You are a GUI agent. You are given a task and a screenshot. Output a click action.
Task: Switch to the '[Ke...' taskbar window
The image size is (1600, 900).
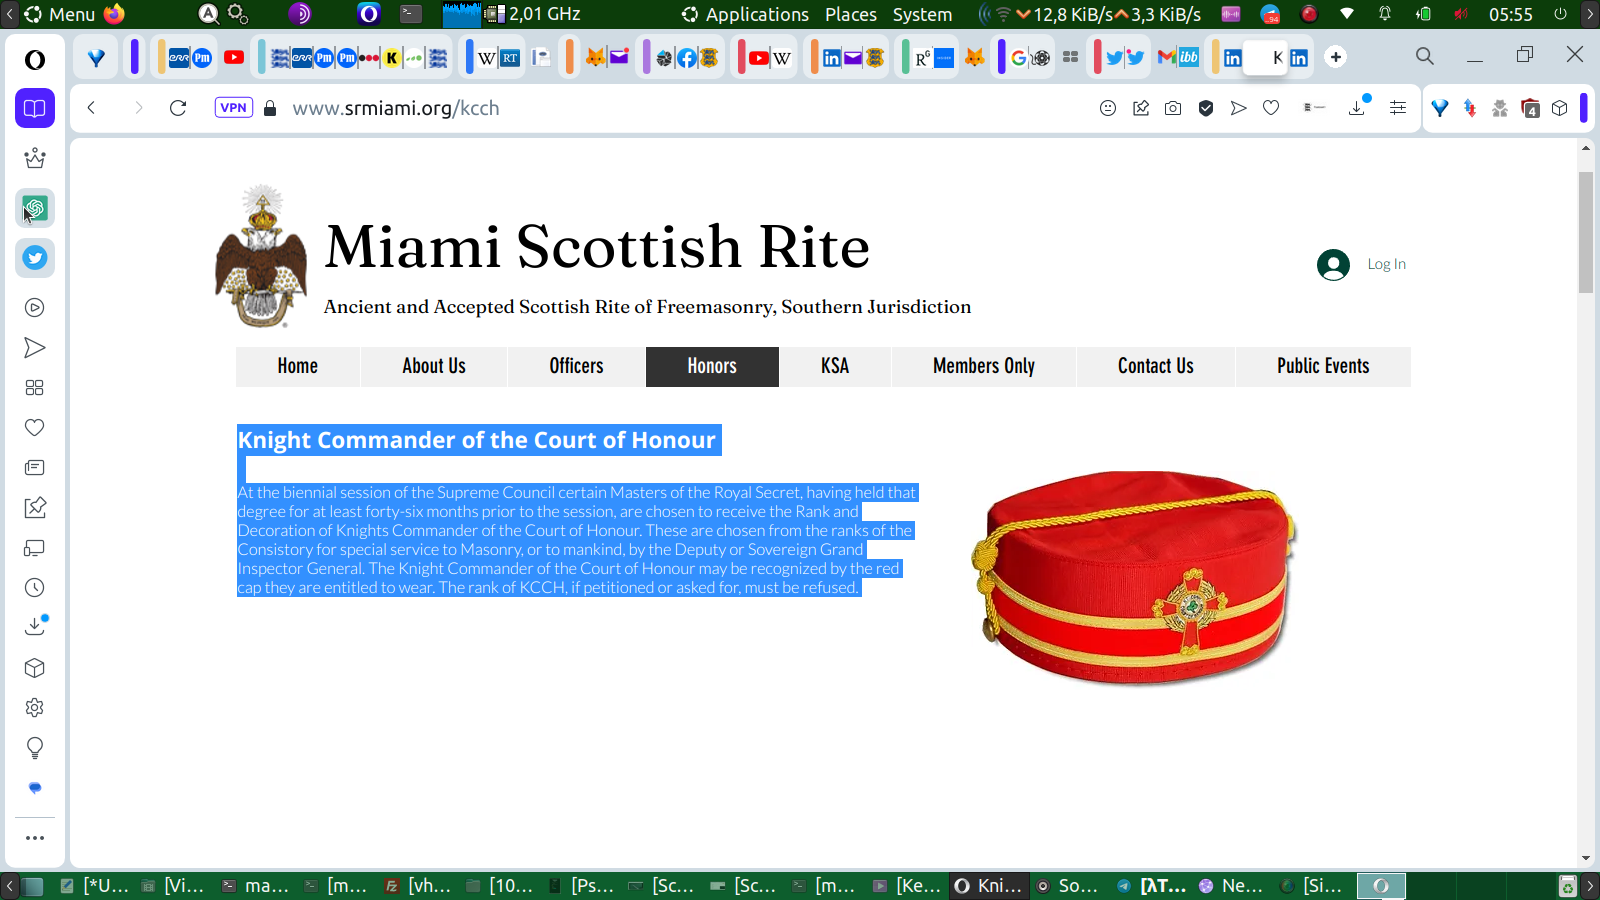pos(907,886)
